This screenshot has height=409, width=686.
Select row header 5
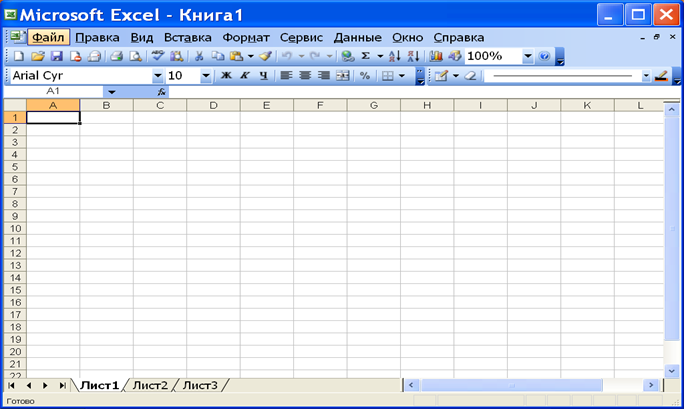tap(15, 166)
